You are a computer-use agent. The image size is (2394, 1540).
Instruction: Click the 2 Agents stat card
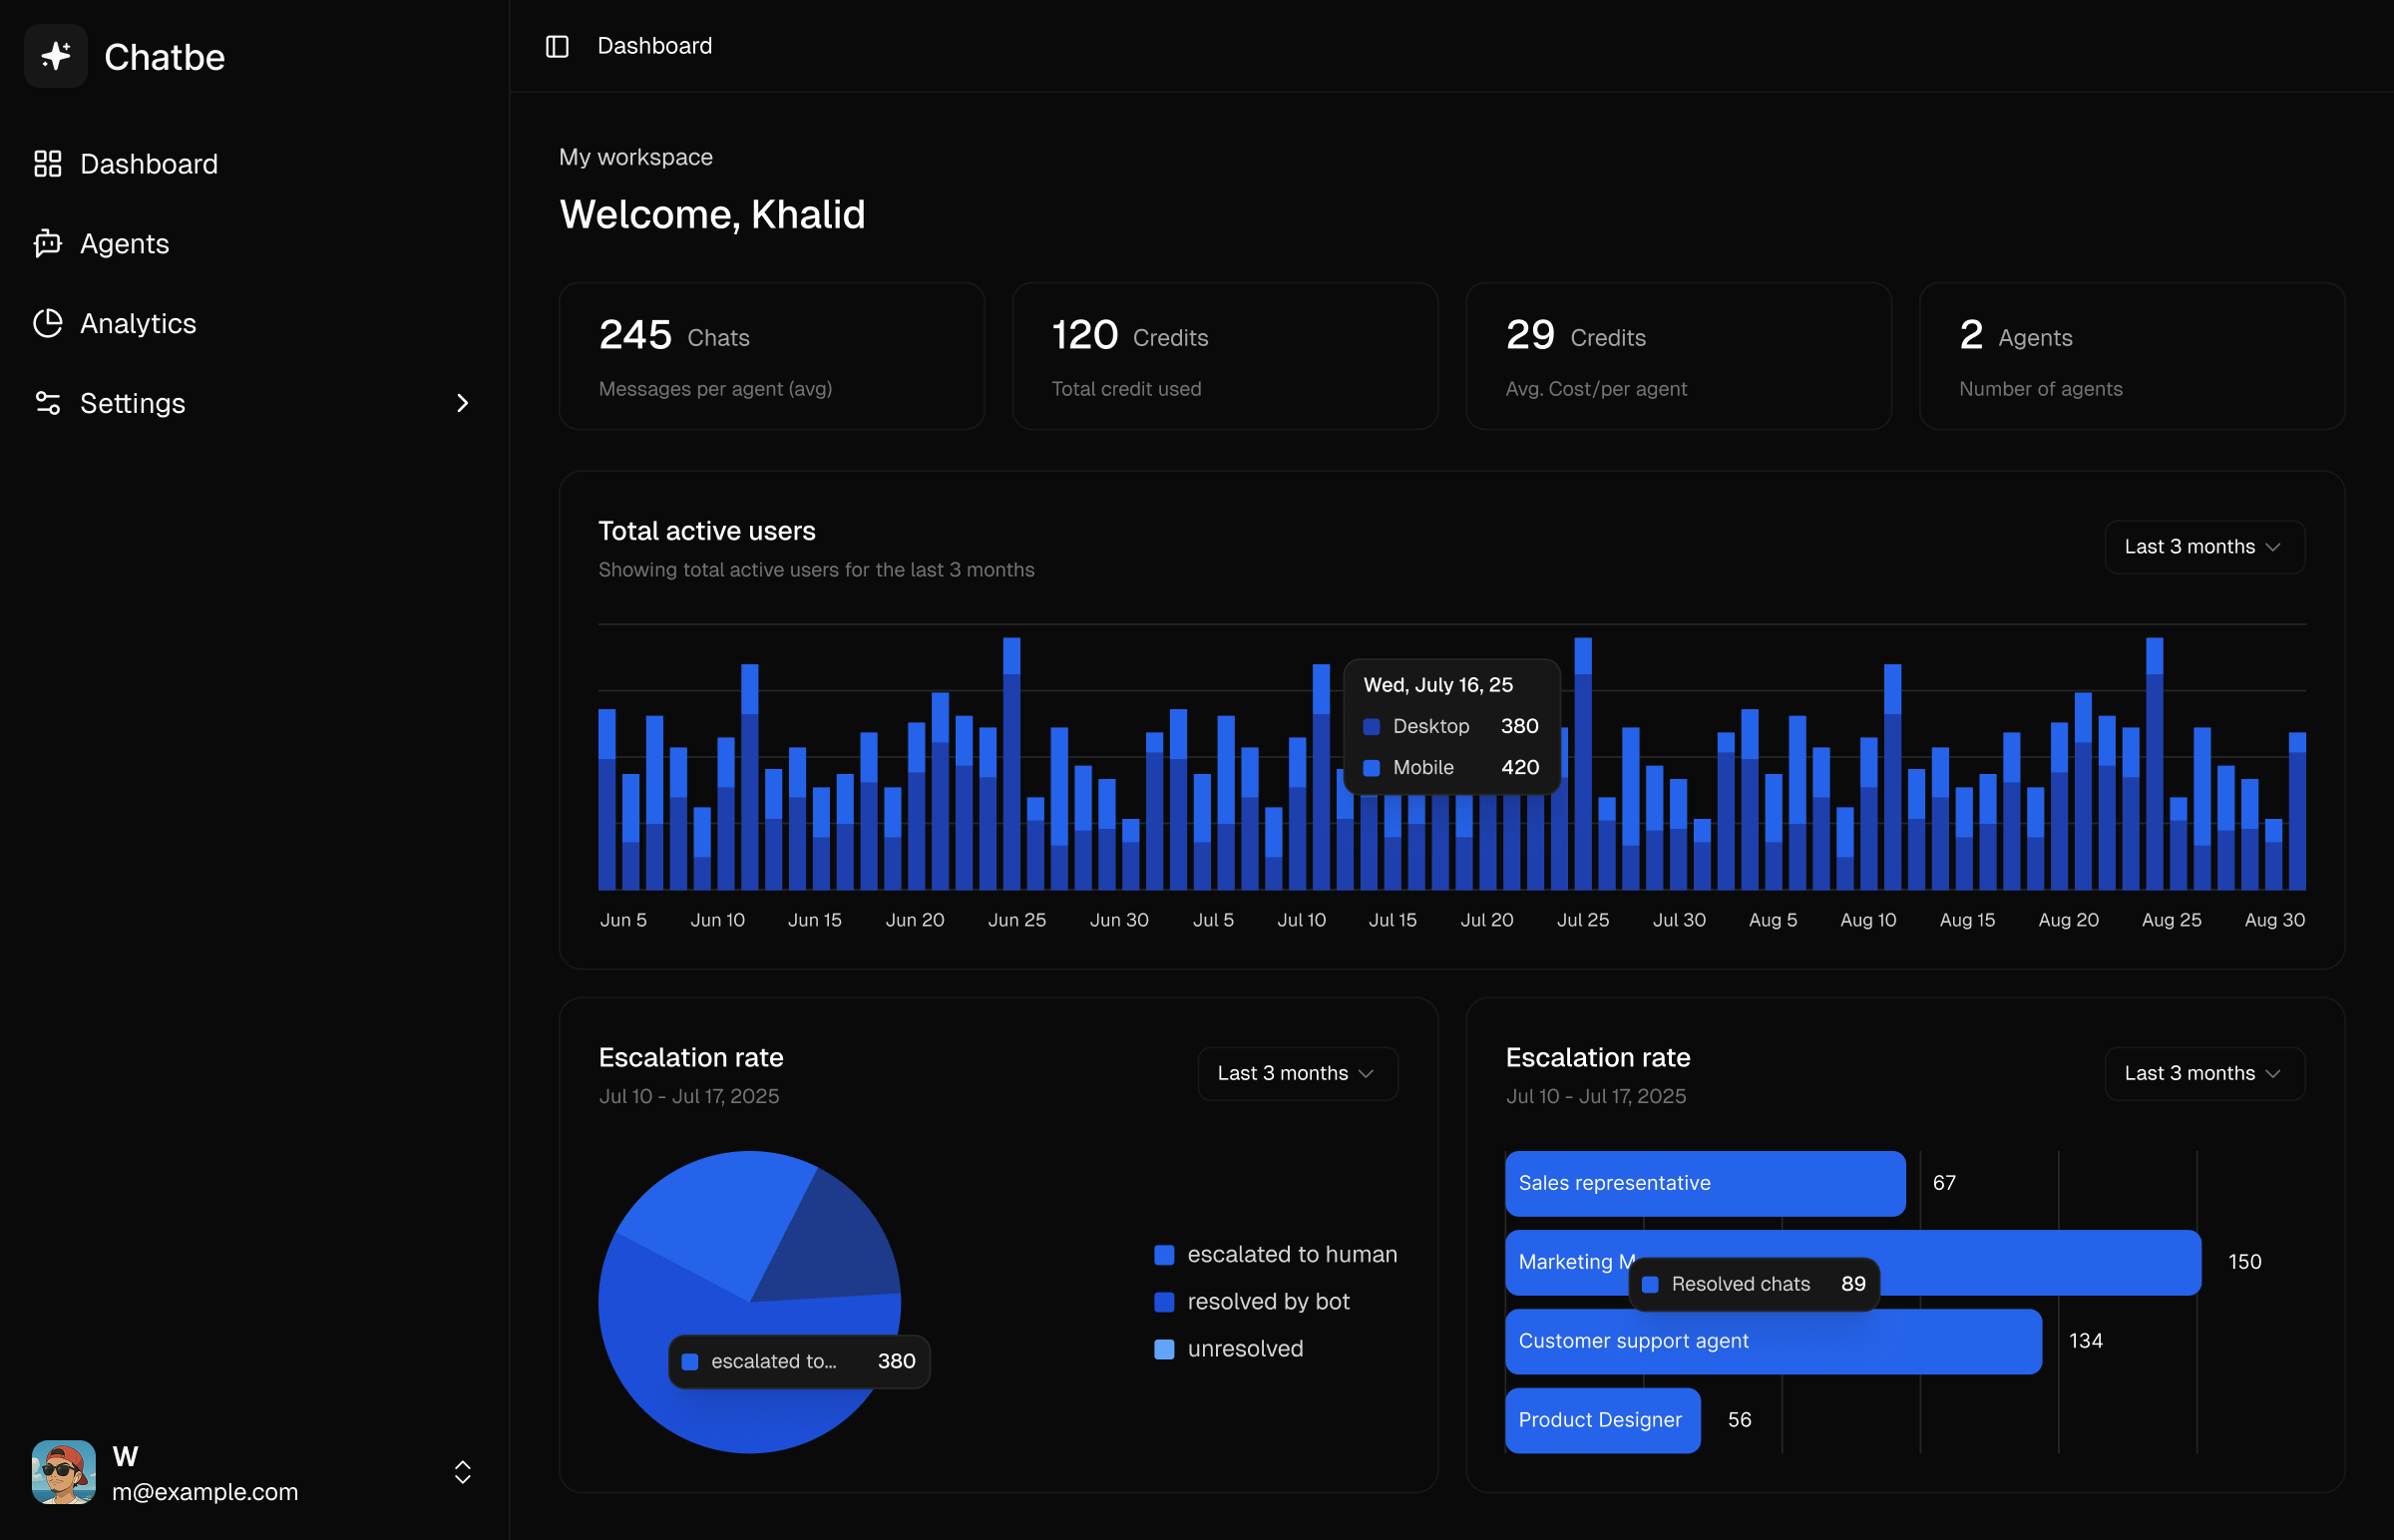[x=2132, y=356]
